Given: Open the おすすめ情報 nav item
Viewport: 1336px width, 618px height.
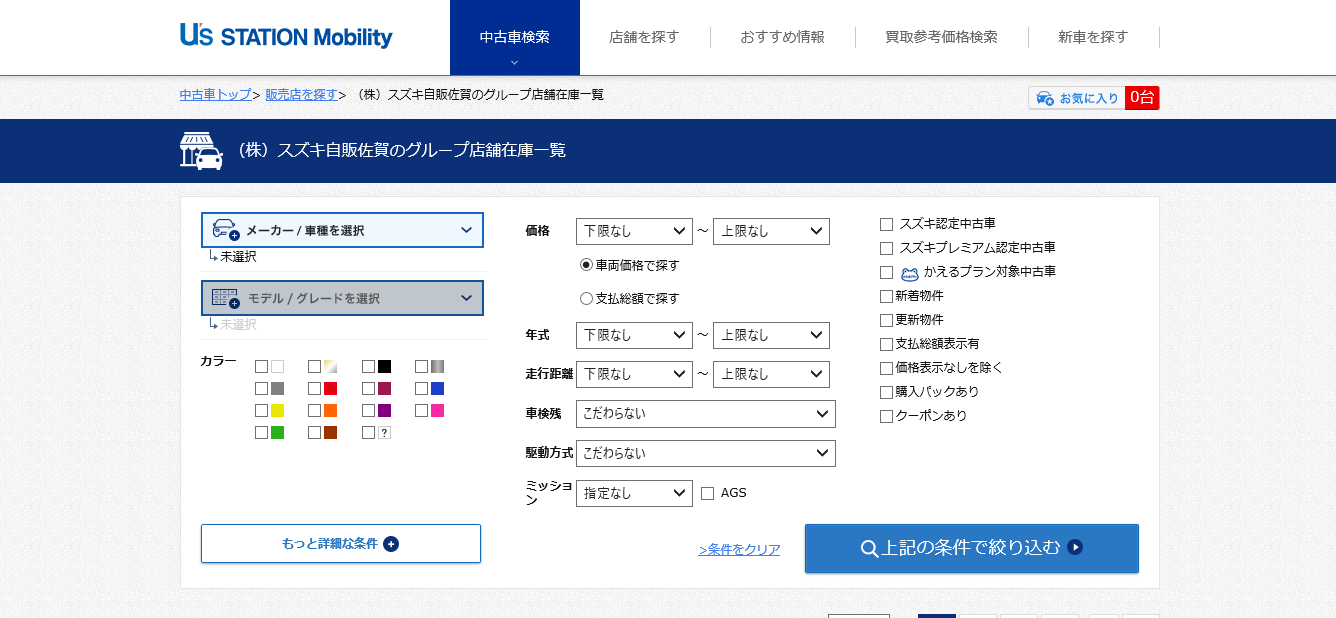Looking at the screenshot, I should [782, 37].
